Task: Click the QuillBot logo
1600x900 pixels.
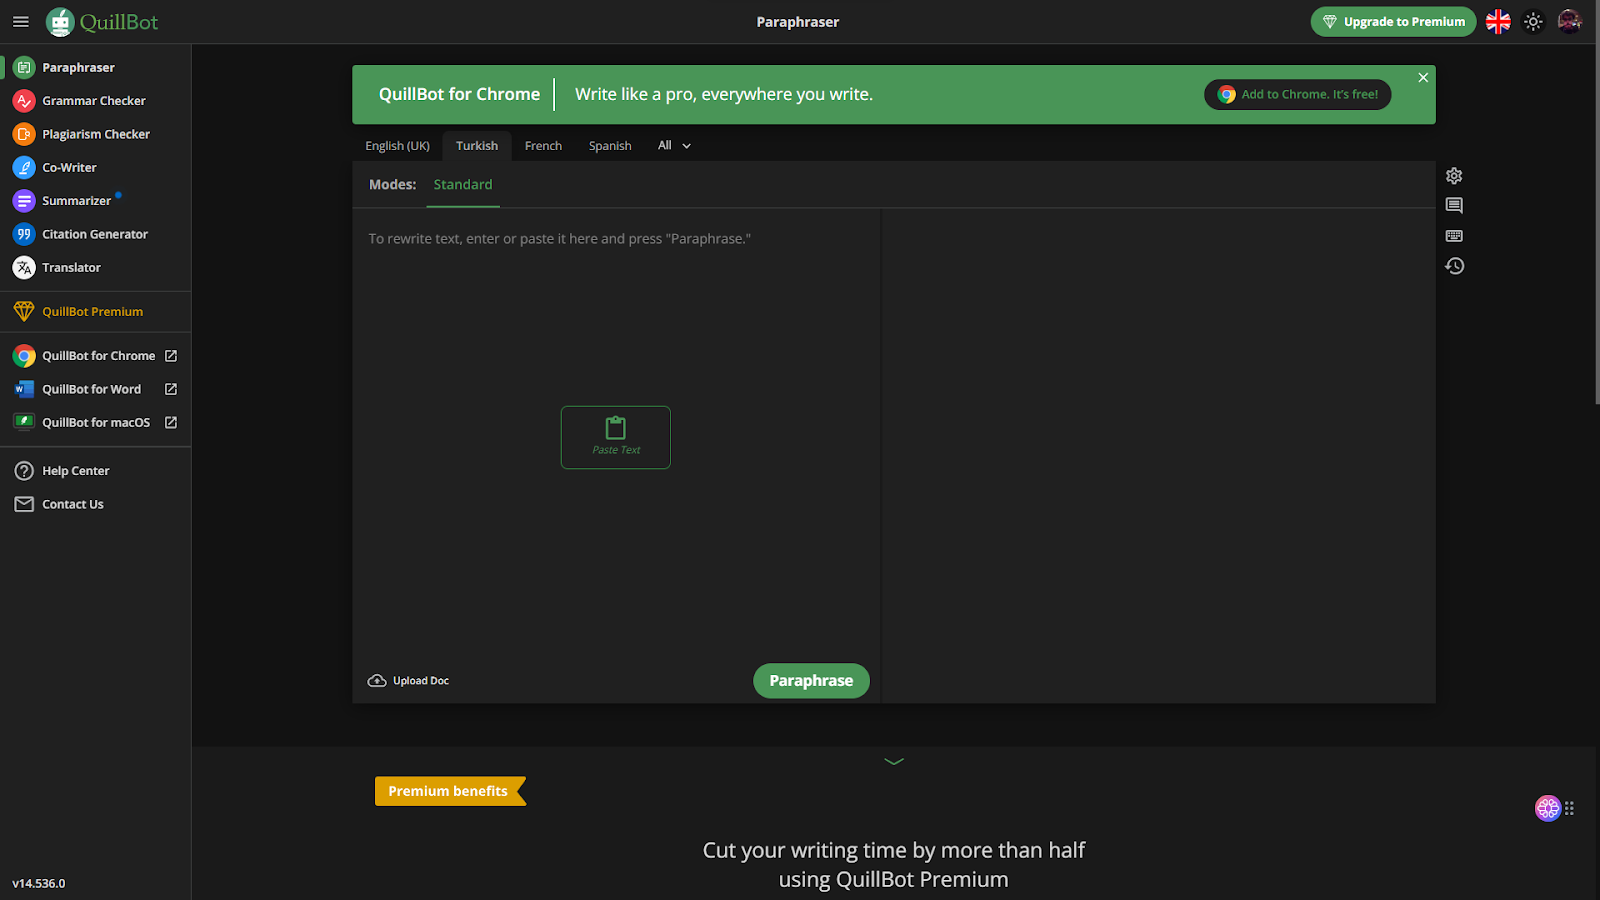Action: 102,21
